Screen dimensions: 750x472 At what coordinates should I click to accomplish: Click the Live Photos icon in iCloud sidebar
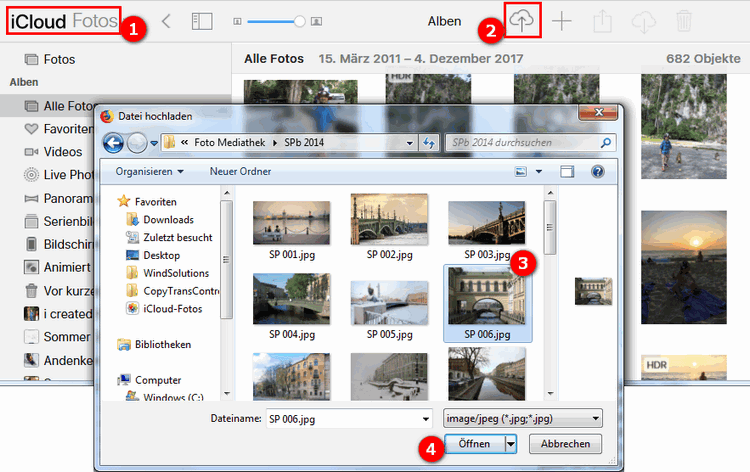click(31, 175)
